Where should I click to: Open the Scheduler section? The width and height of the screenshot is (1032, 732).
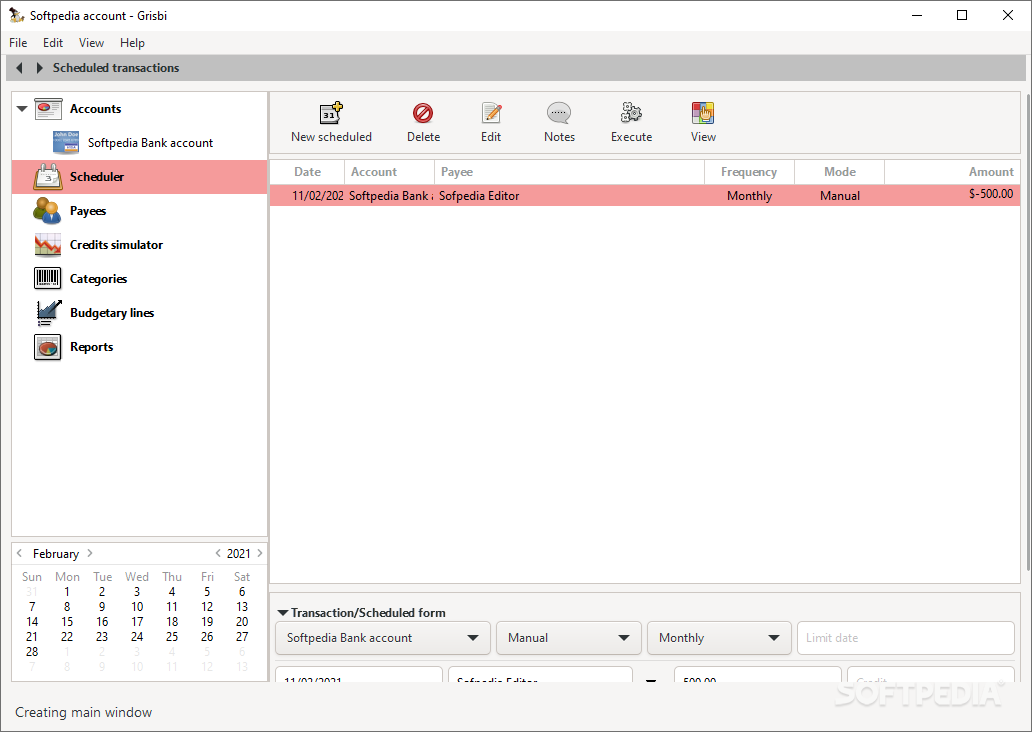coord(140,176)
